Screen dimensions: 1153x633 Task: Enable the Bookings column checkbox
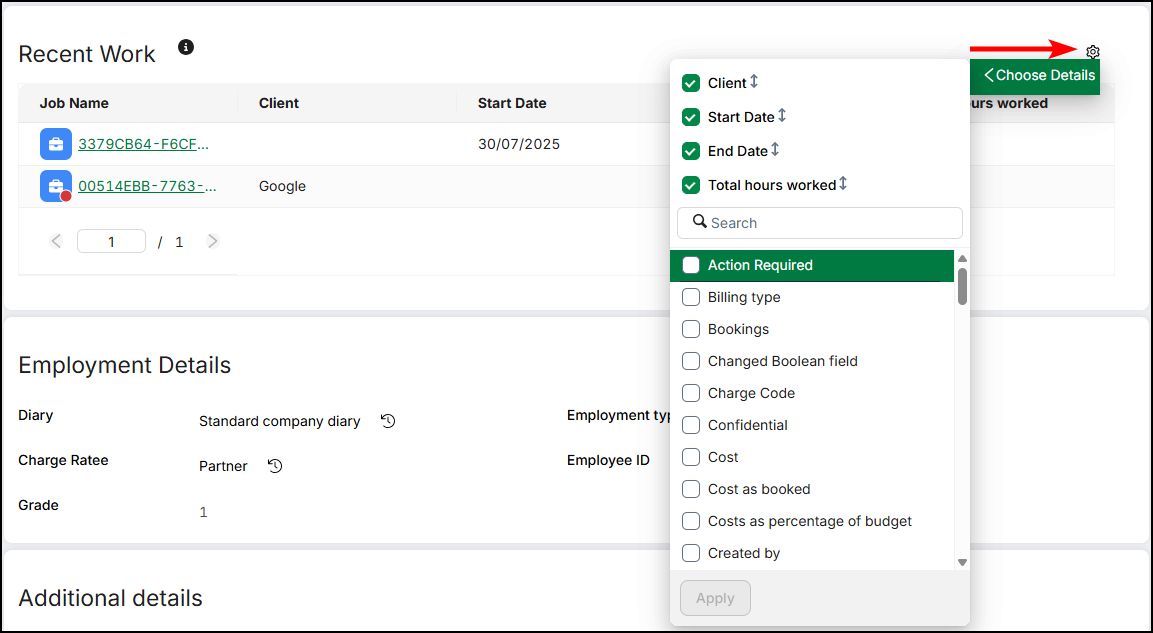pos(690,329)
